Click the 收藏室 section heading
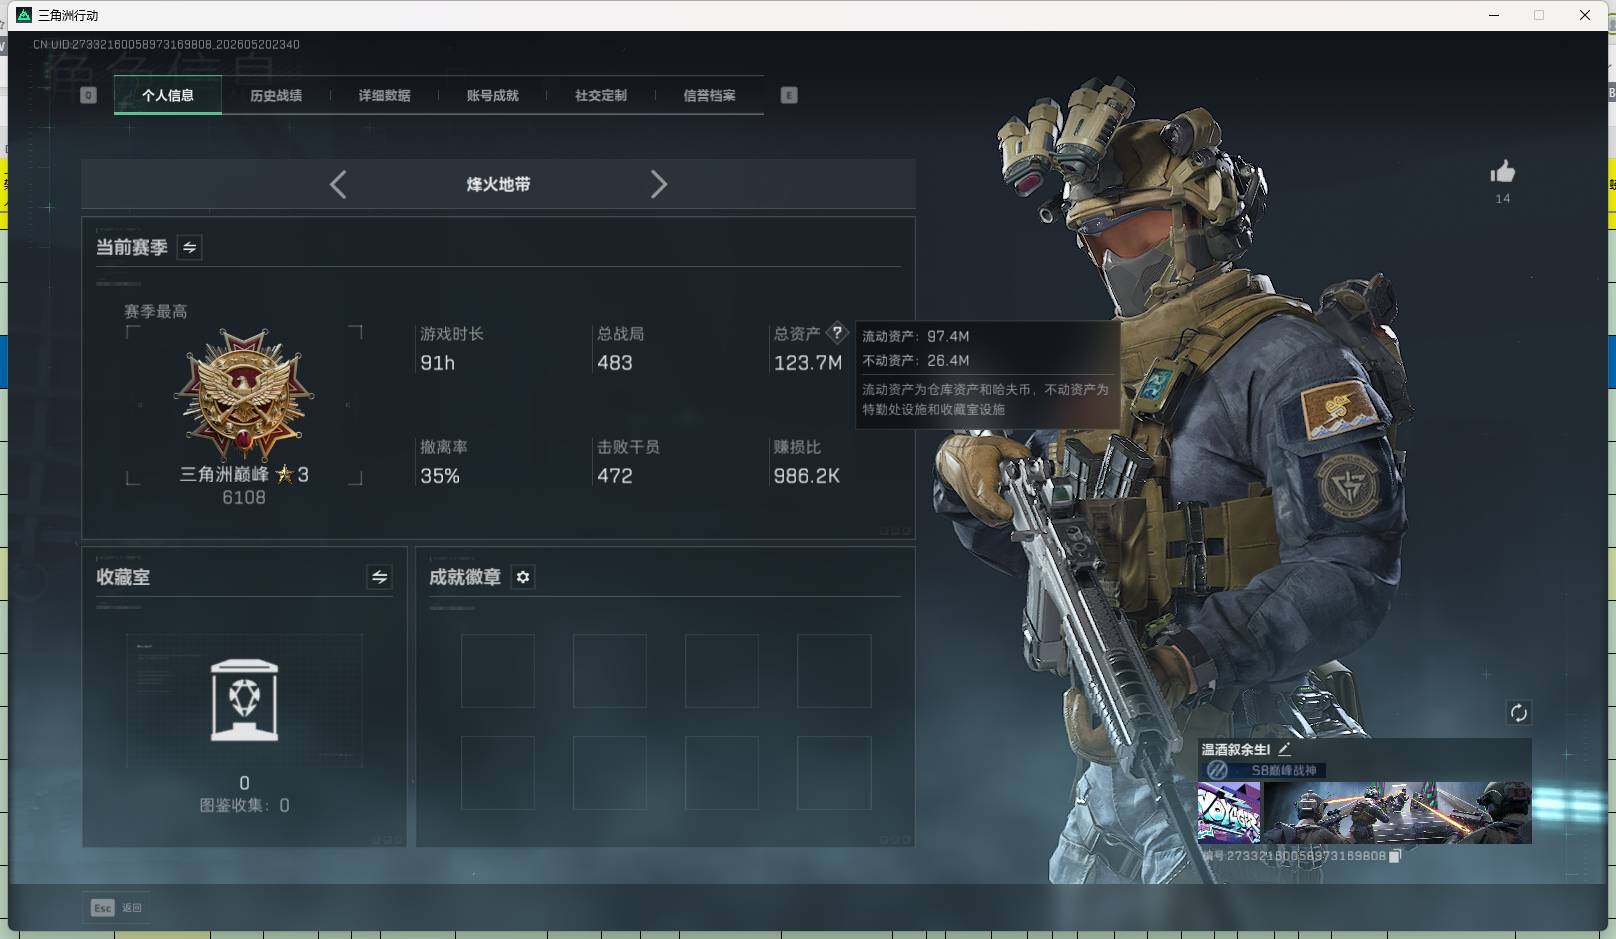 tap(123, 577)
